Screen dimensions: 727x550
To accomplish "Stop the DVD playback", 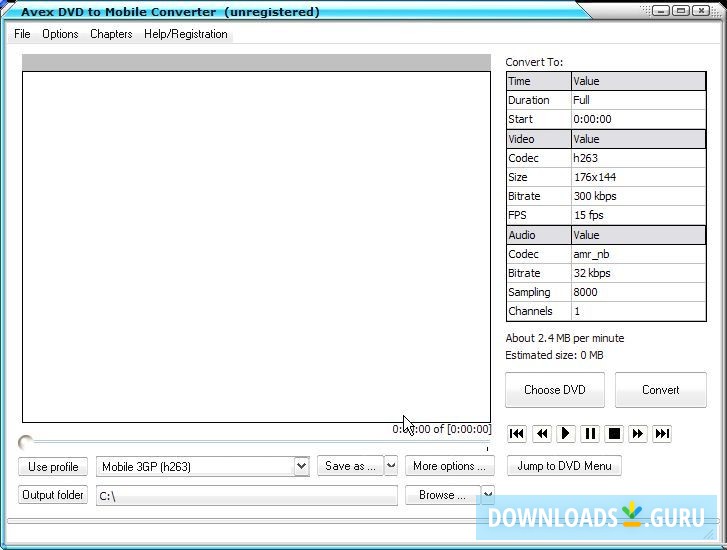I will click(614, 434).
